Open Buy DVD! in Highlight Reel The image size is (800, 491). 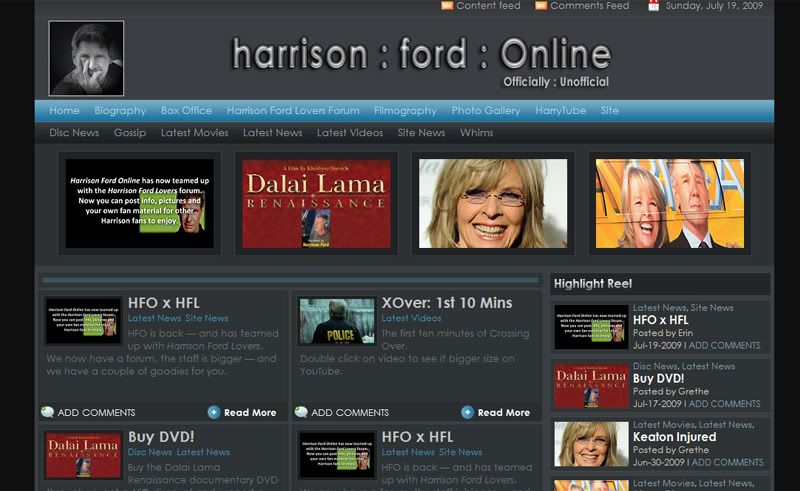coord(659,379)
